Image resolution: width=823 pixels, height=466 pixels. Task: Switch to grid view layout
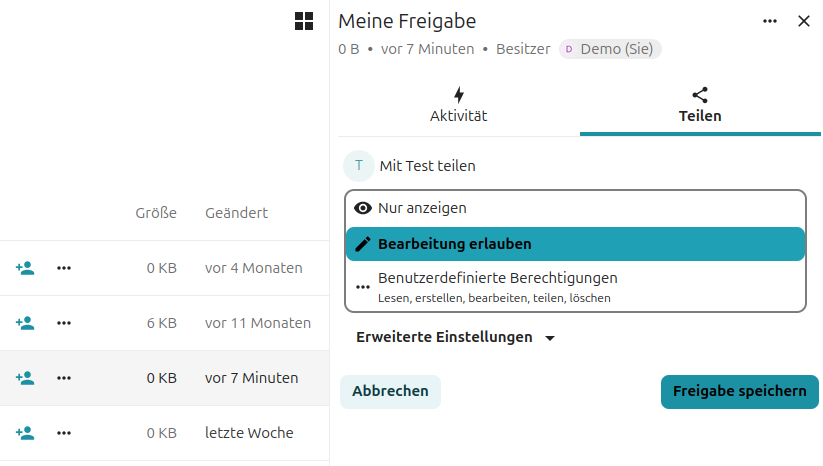(x=304, y=21)
